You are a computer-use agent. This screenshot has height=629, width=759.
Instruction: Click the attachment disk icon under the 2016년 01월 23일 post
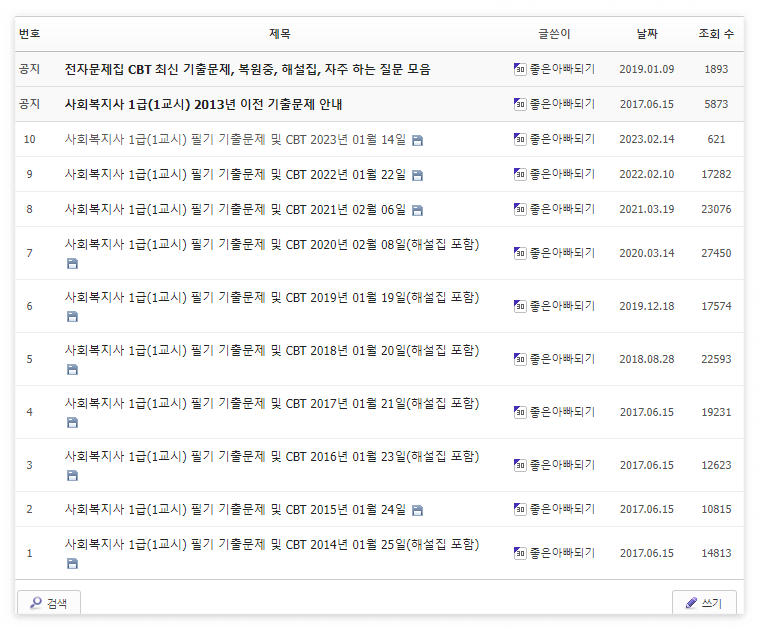tap(72, 476)
